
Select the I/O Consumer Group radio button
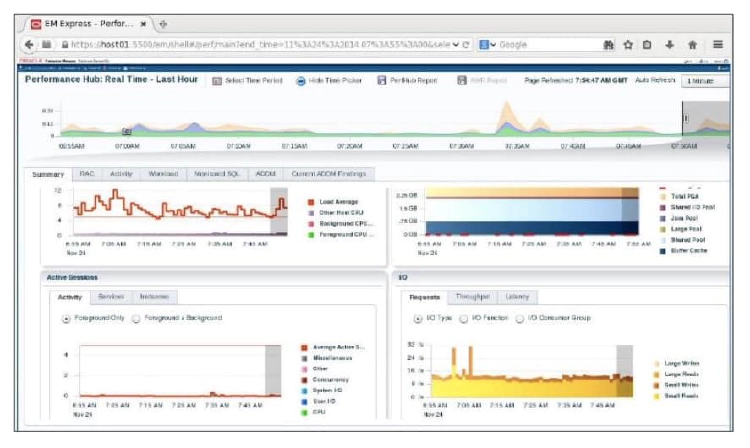pyautogui.click(x=520, y=318)
